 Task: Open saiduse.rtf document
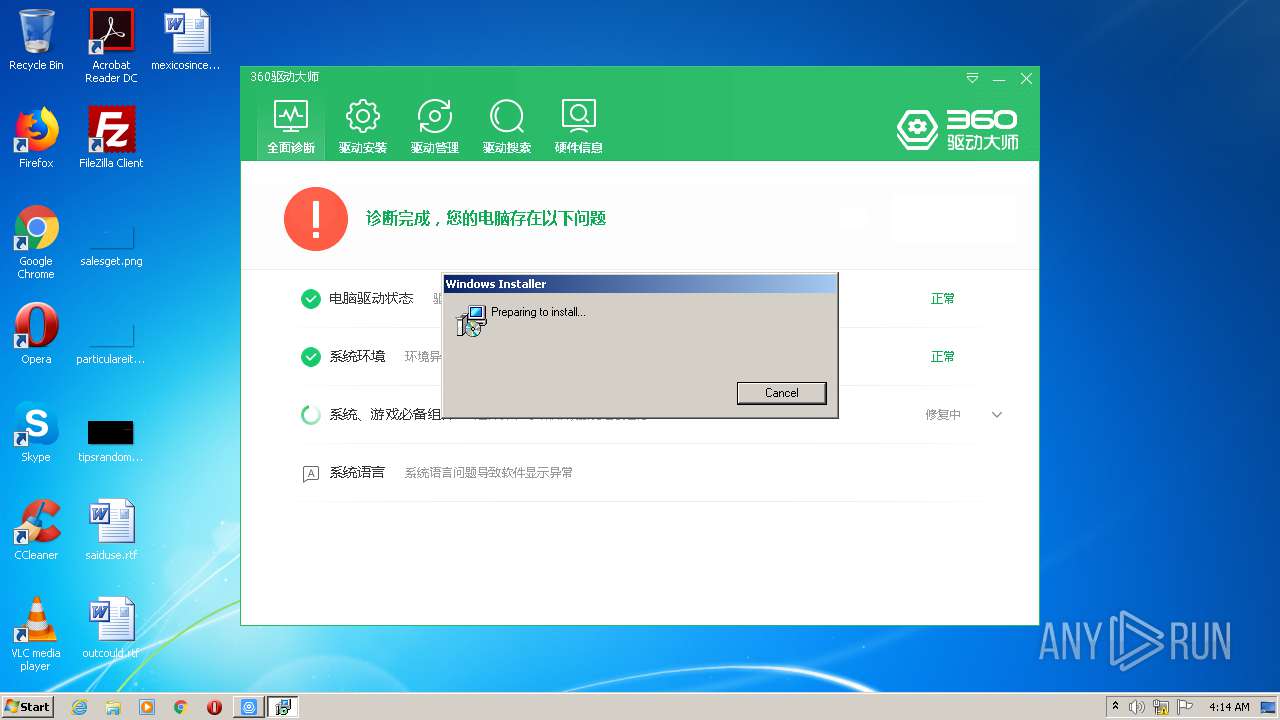111,530
